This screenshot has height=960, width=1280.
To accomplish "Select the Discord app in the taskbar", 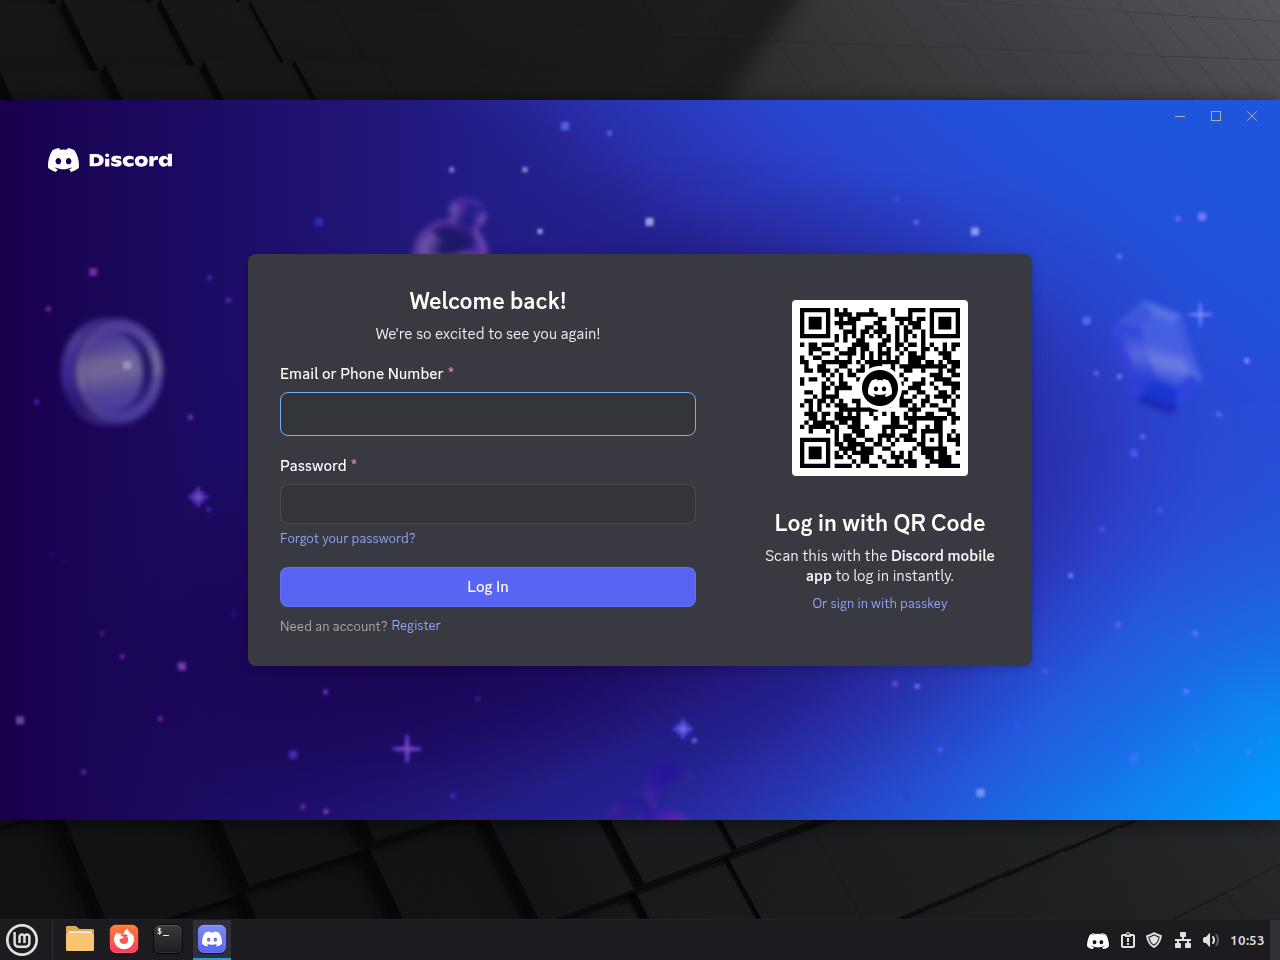I will pos(211,938).
